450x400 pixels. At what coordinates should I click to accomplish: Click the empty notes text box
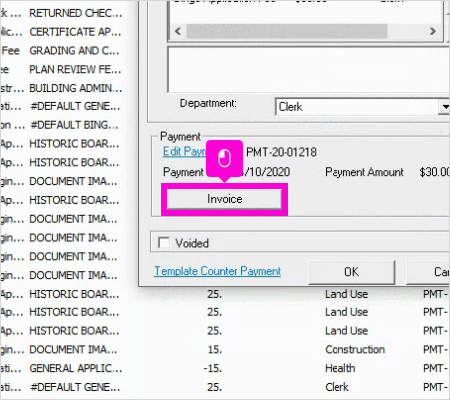[308, 69]
